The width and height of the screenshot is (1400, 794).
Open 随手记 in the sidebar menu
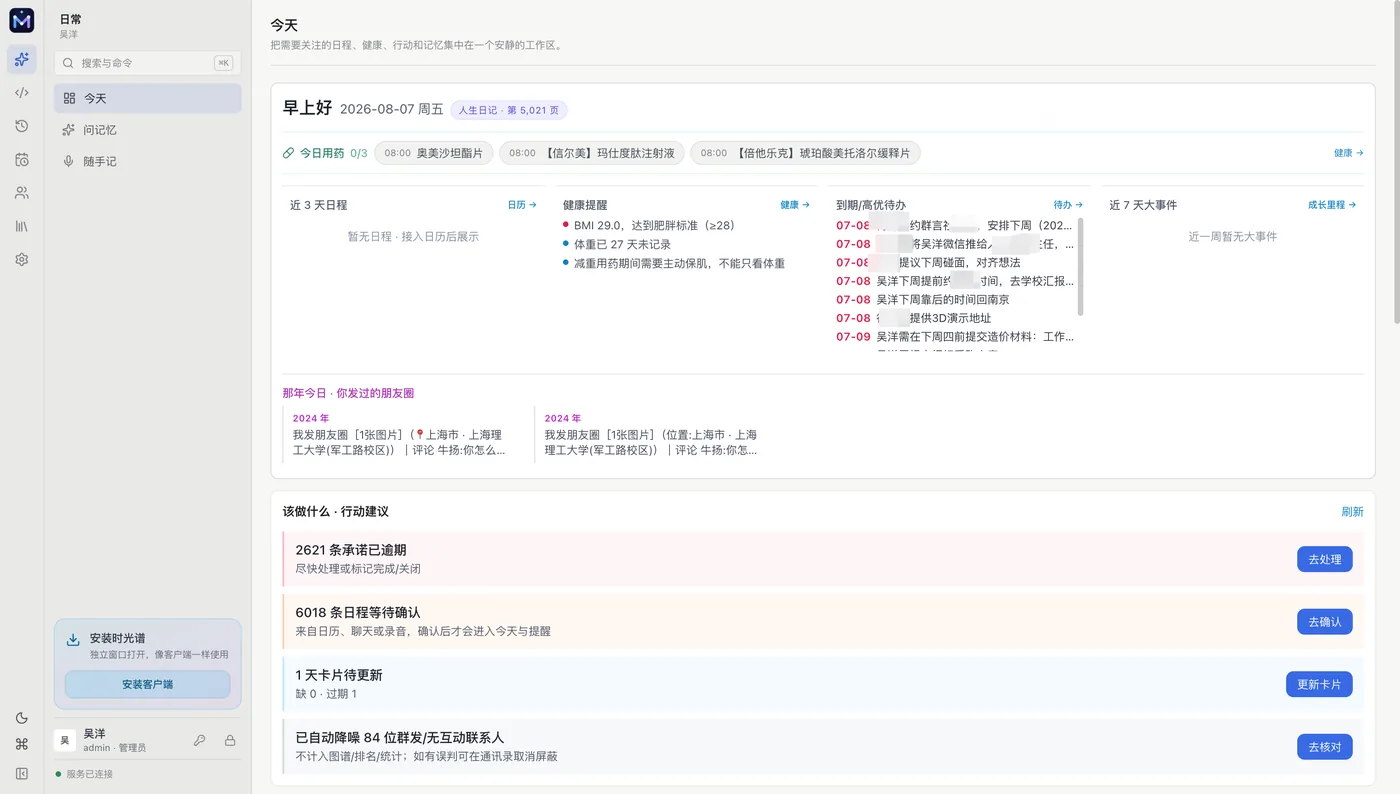(148, 161)
